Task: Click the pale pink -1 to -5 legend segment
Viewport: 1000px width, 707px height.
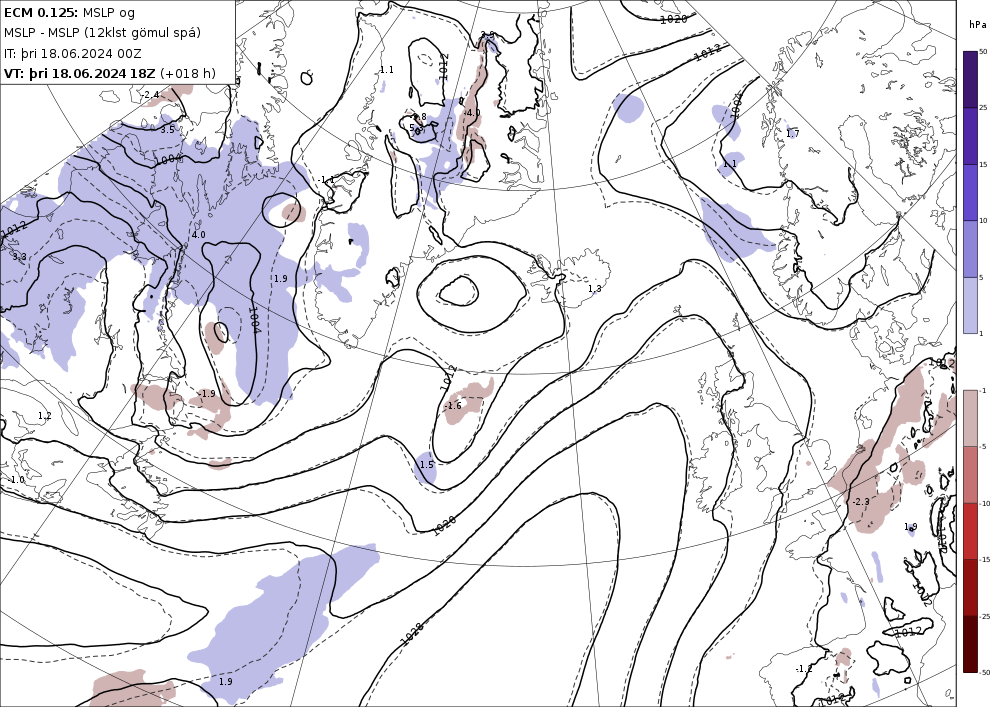Action: [970, 418]
